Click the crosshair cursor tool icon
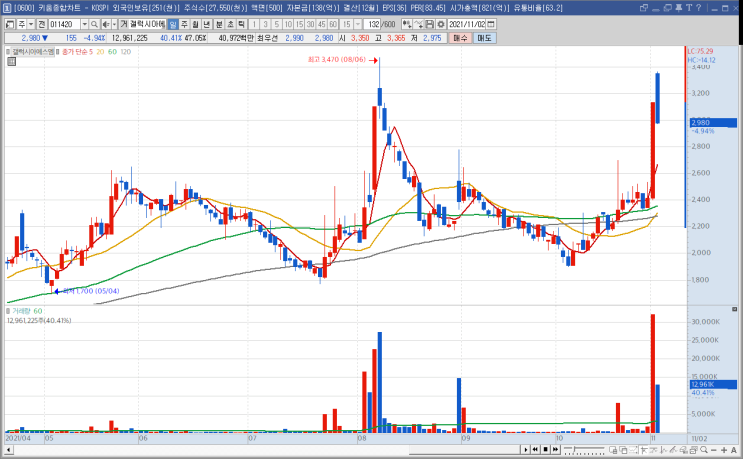This screenshot has height=459, width=743. click(643, 450)
